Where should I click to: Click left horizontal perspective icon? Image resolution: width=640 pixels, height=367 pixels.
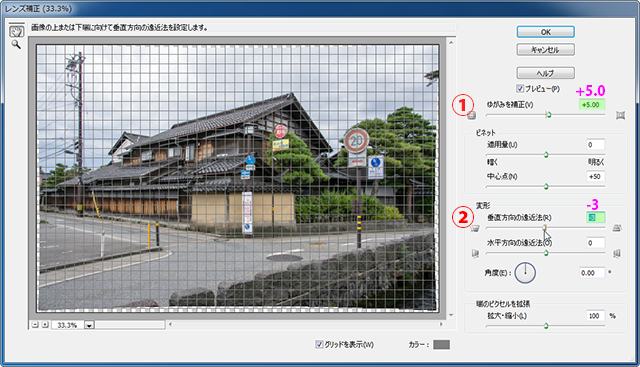pyautogui.click(x=475, y=254)
